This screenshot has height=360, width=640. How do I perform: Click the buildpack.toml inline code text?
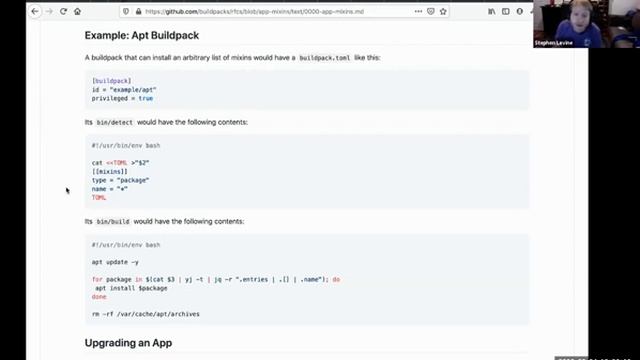(x=325, y=58)
